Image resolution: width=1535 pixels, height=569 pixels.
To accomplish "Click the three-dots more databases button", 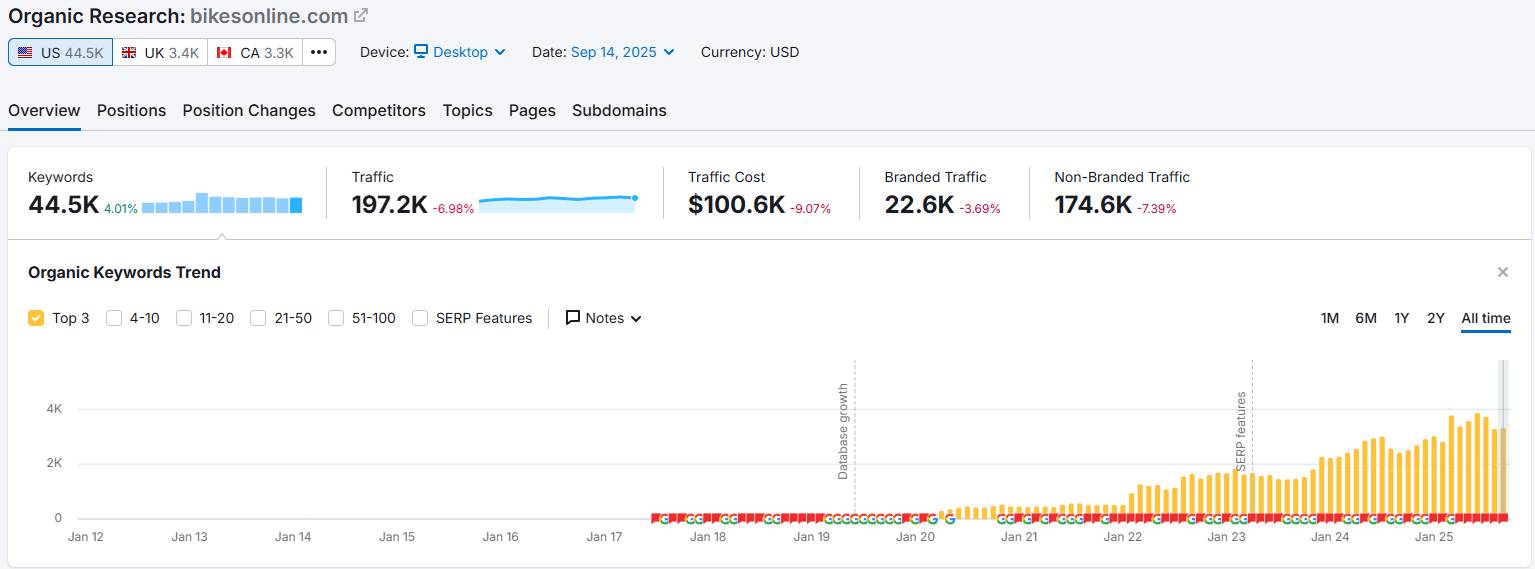I will click(x=319, y=53).
